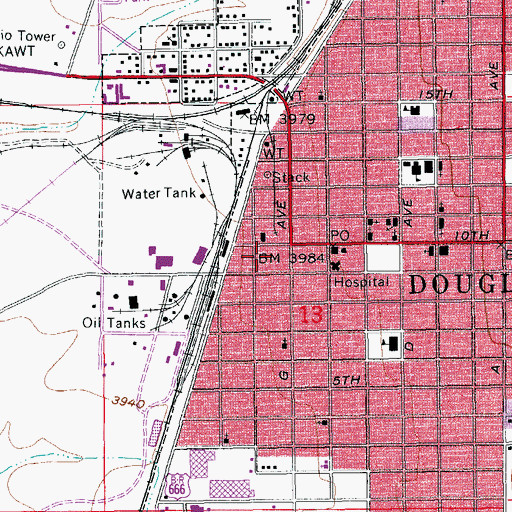Click the school flag building near 15TH
Viewport: 512px width, 512px height.
point(413,110)
